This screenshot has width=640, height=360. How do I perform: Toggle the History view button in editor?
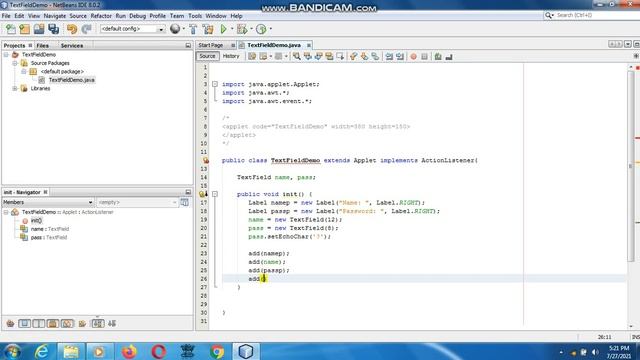tap(231, 56)
